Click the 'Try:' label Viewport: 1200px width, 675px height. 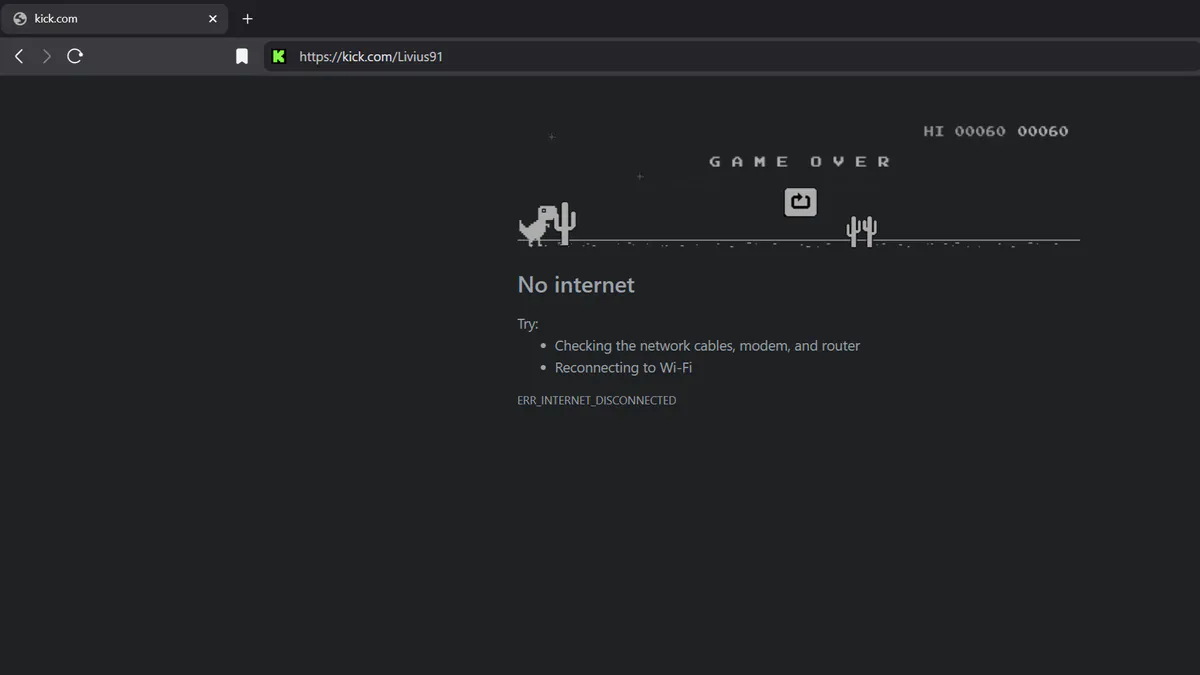point(528,324)
